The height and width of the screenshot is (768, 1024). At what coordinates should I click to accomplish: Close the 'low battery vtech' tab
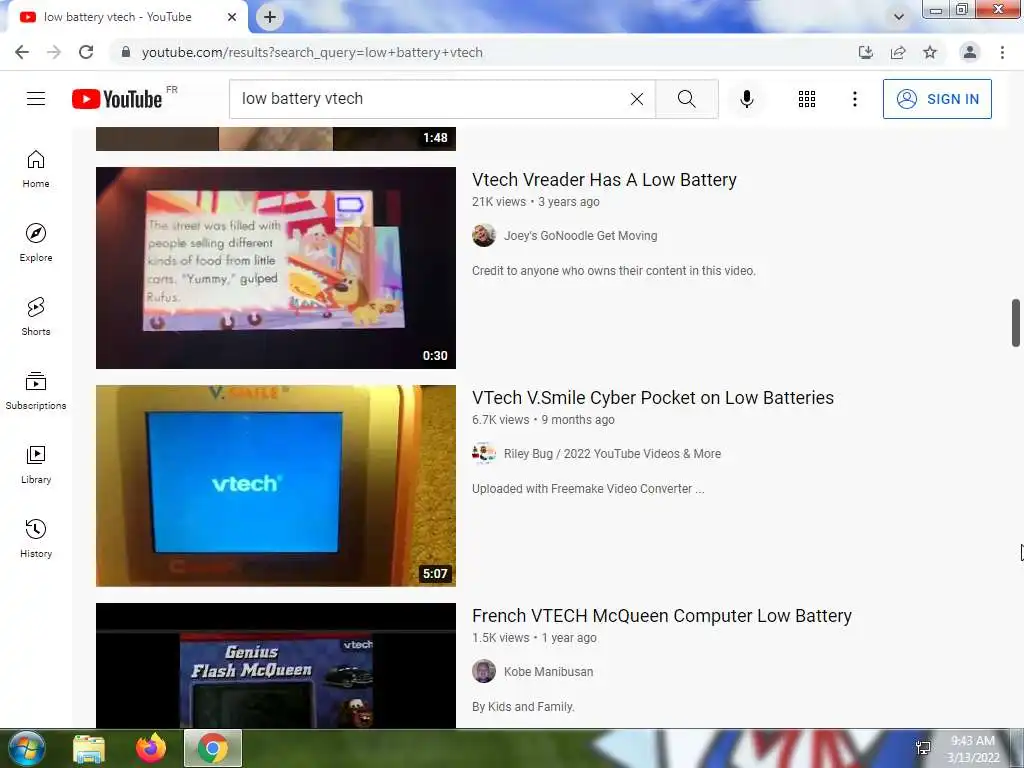232,17
